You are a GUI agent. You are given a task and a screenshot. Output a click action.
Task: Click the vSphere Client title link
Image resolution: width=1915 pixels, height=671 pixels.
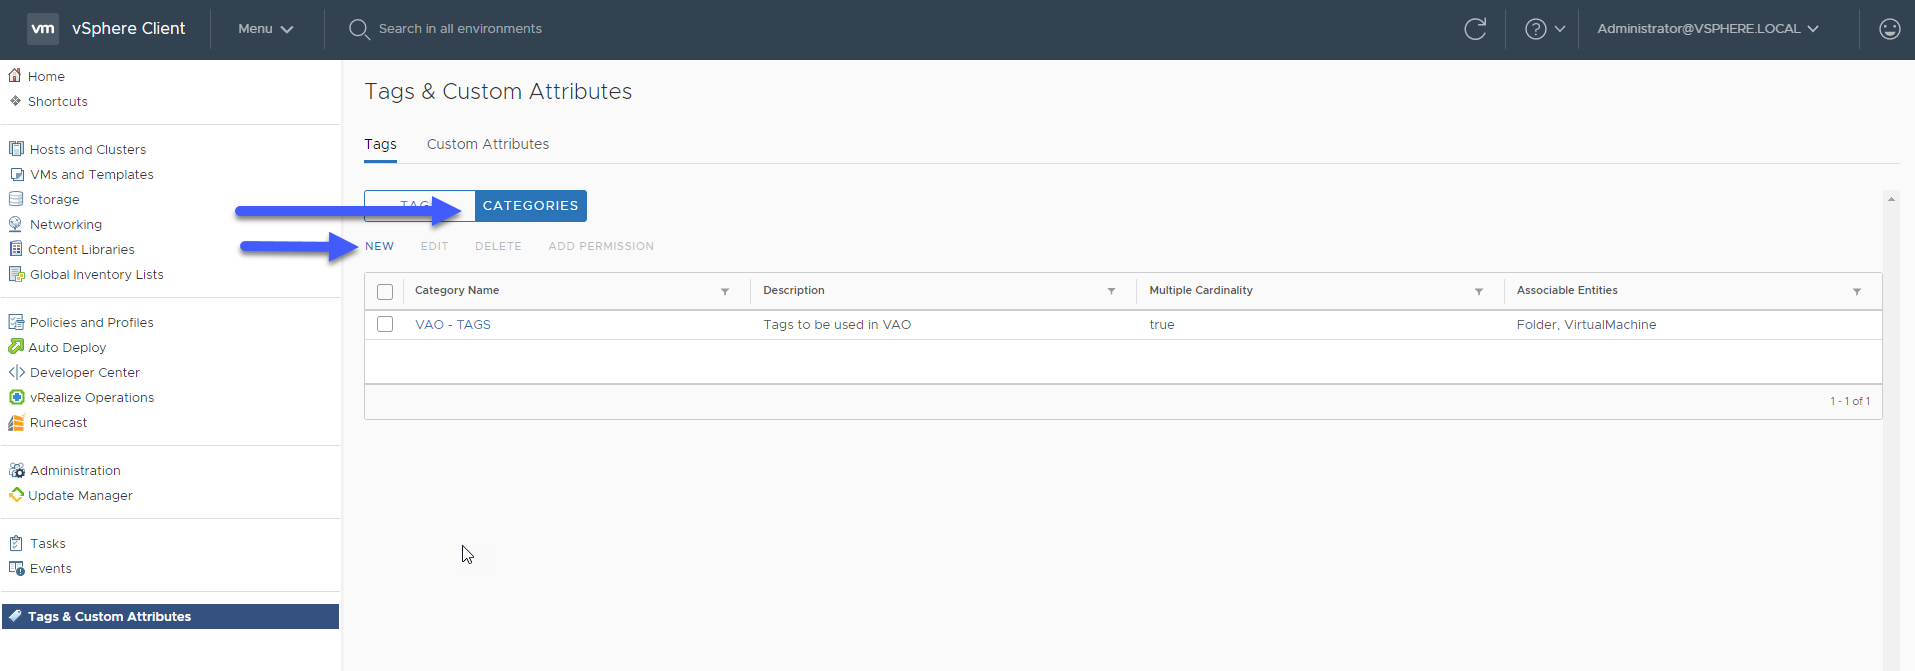coord(128,29)
